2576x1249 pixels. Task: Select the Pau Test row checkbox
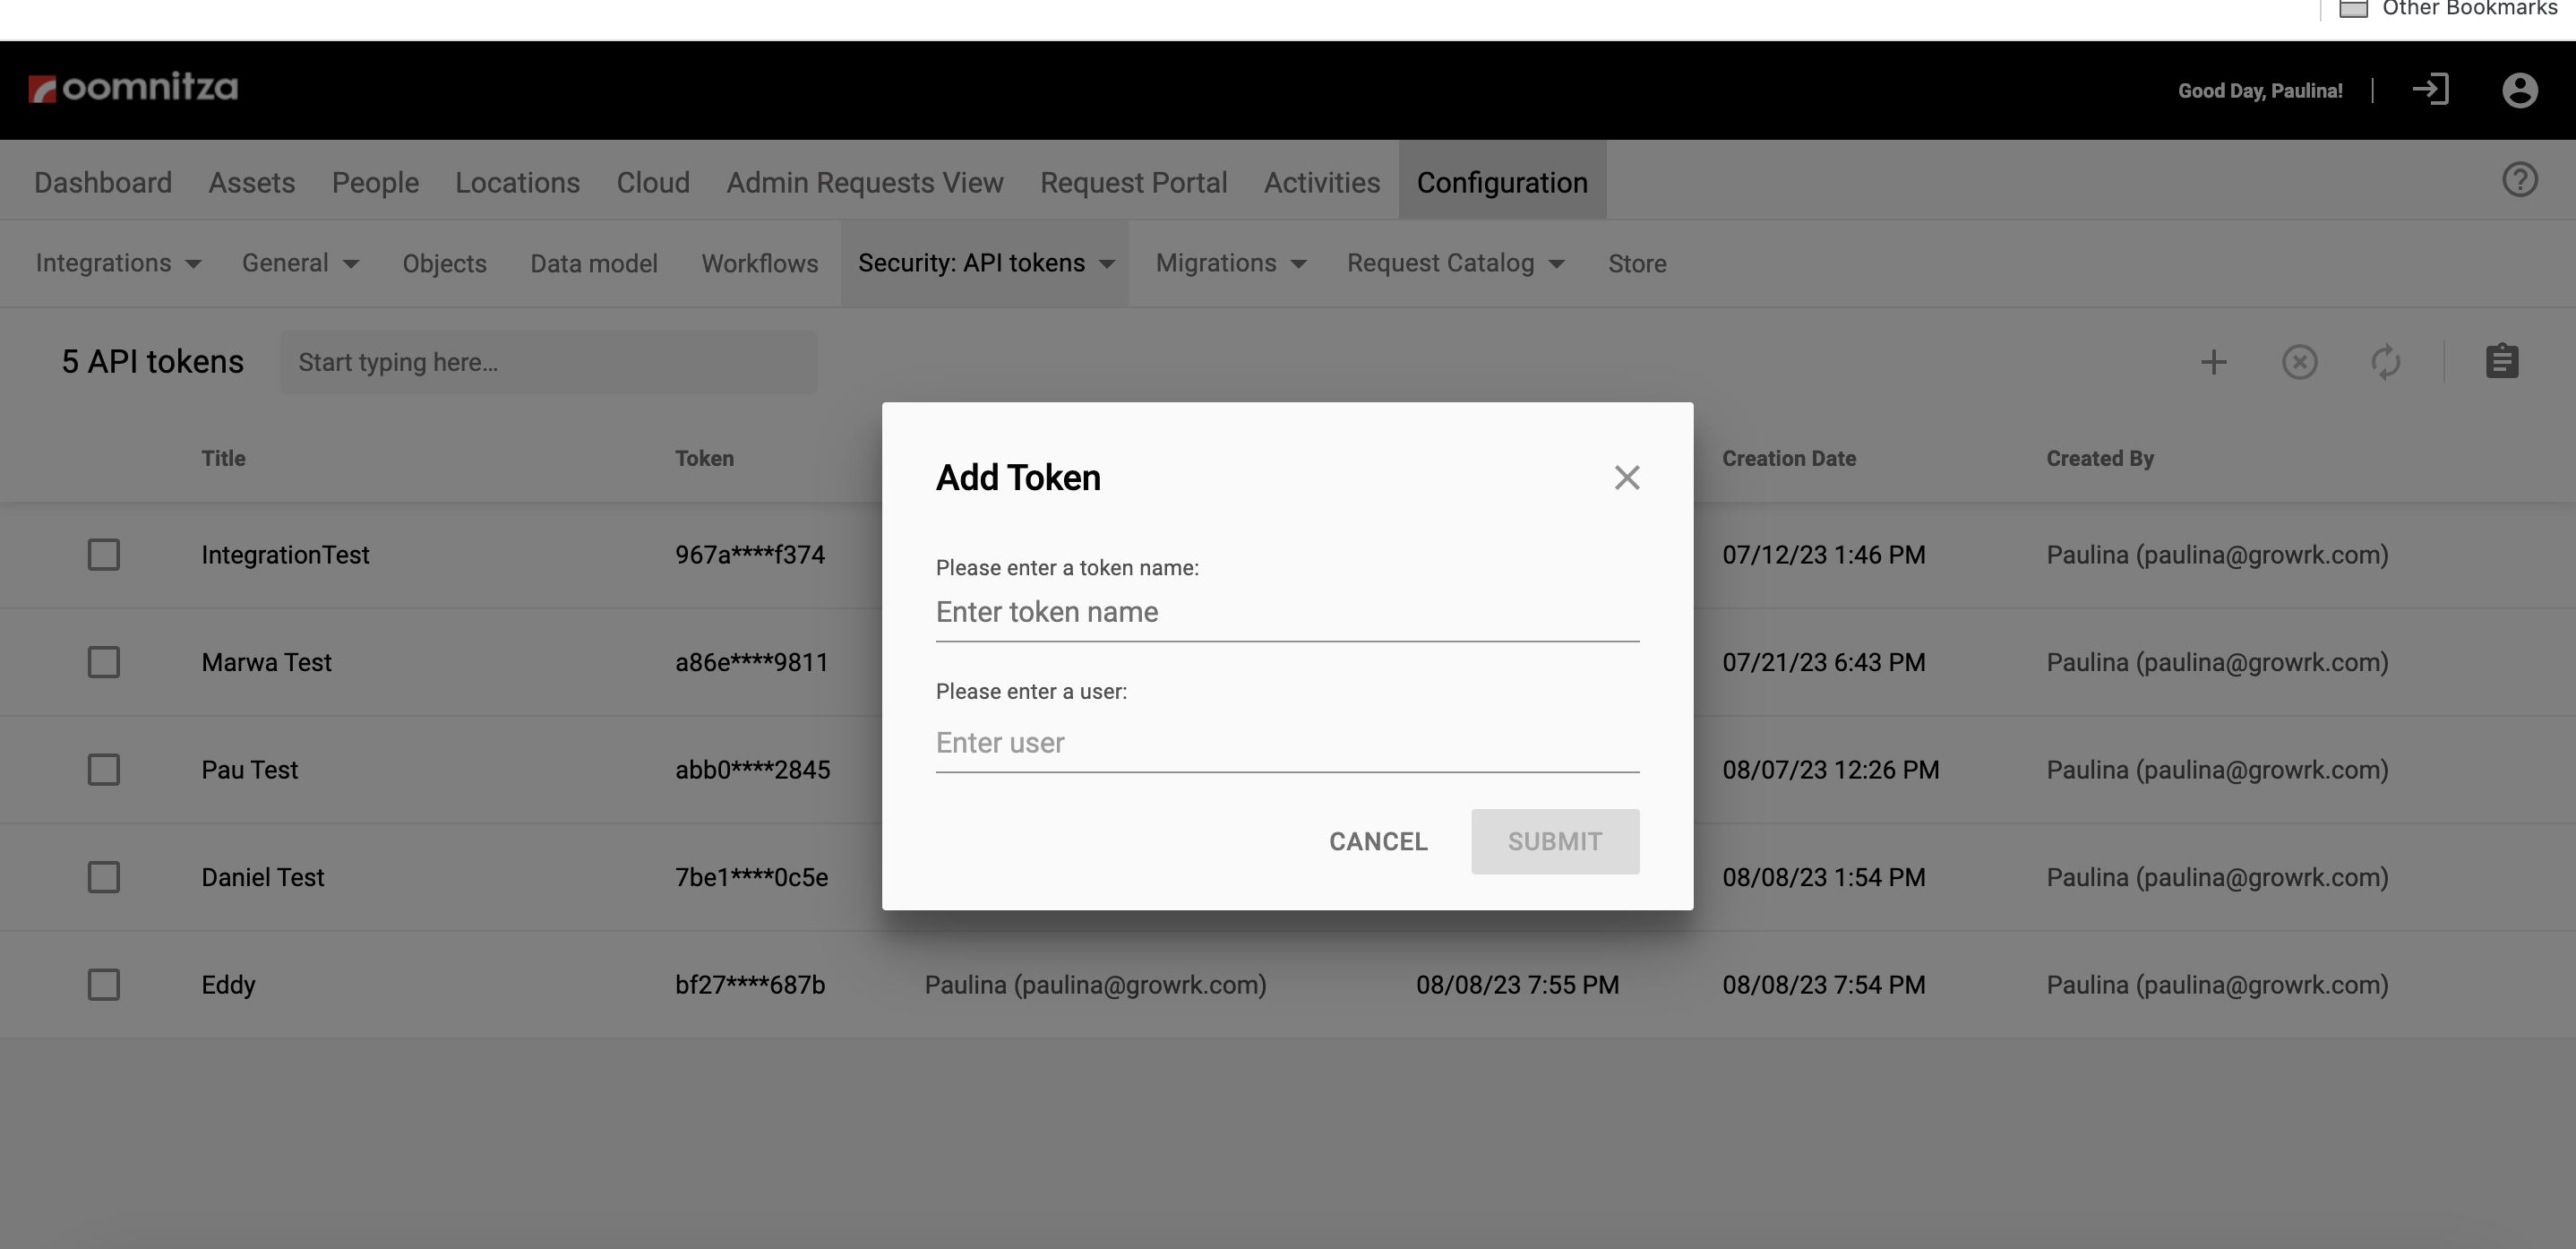click(x=103, y=770)
